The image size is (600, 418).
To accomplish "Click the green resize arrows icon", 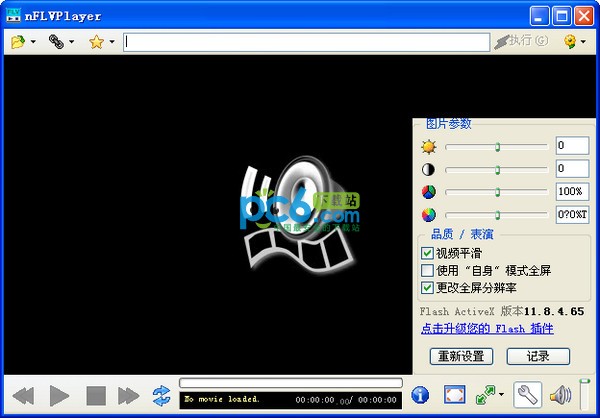I will tap(485, 395).
